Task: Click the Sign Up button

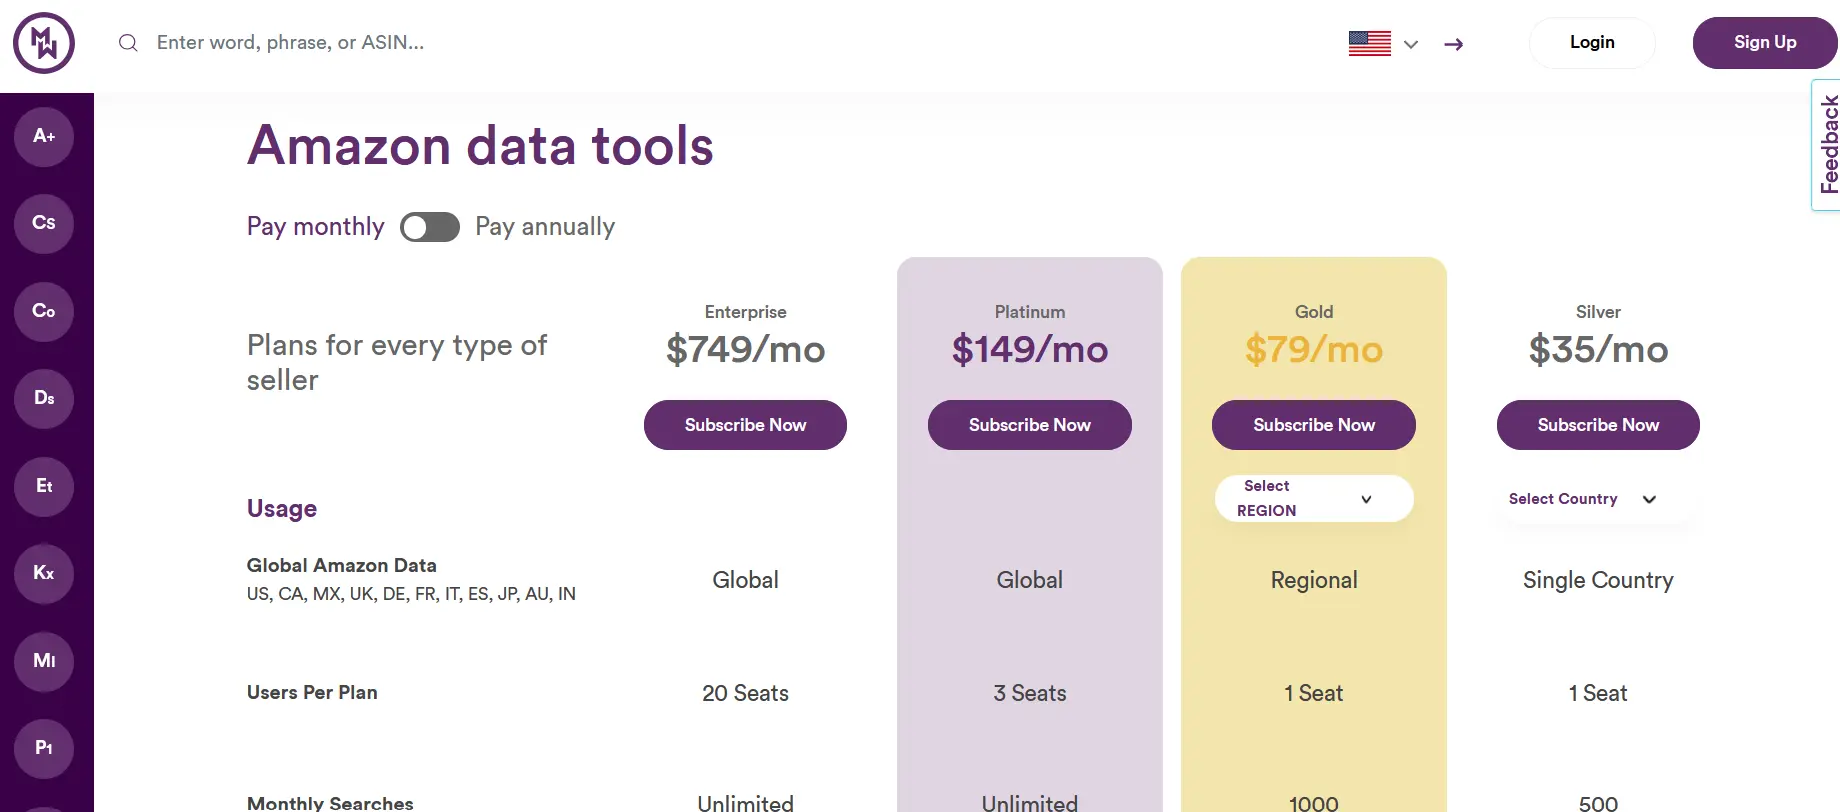Action: pyautogui.click(x=1765, y=43)
